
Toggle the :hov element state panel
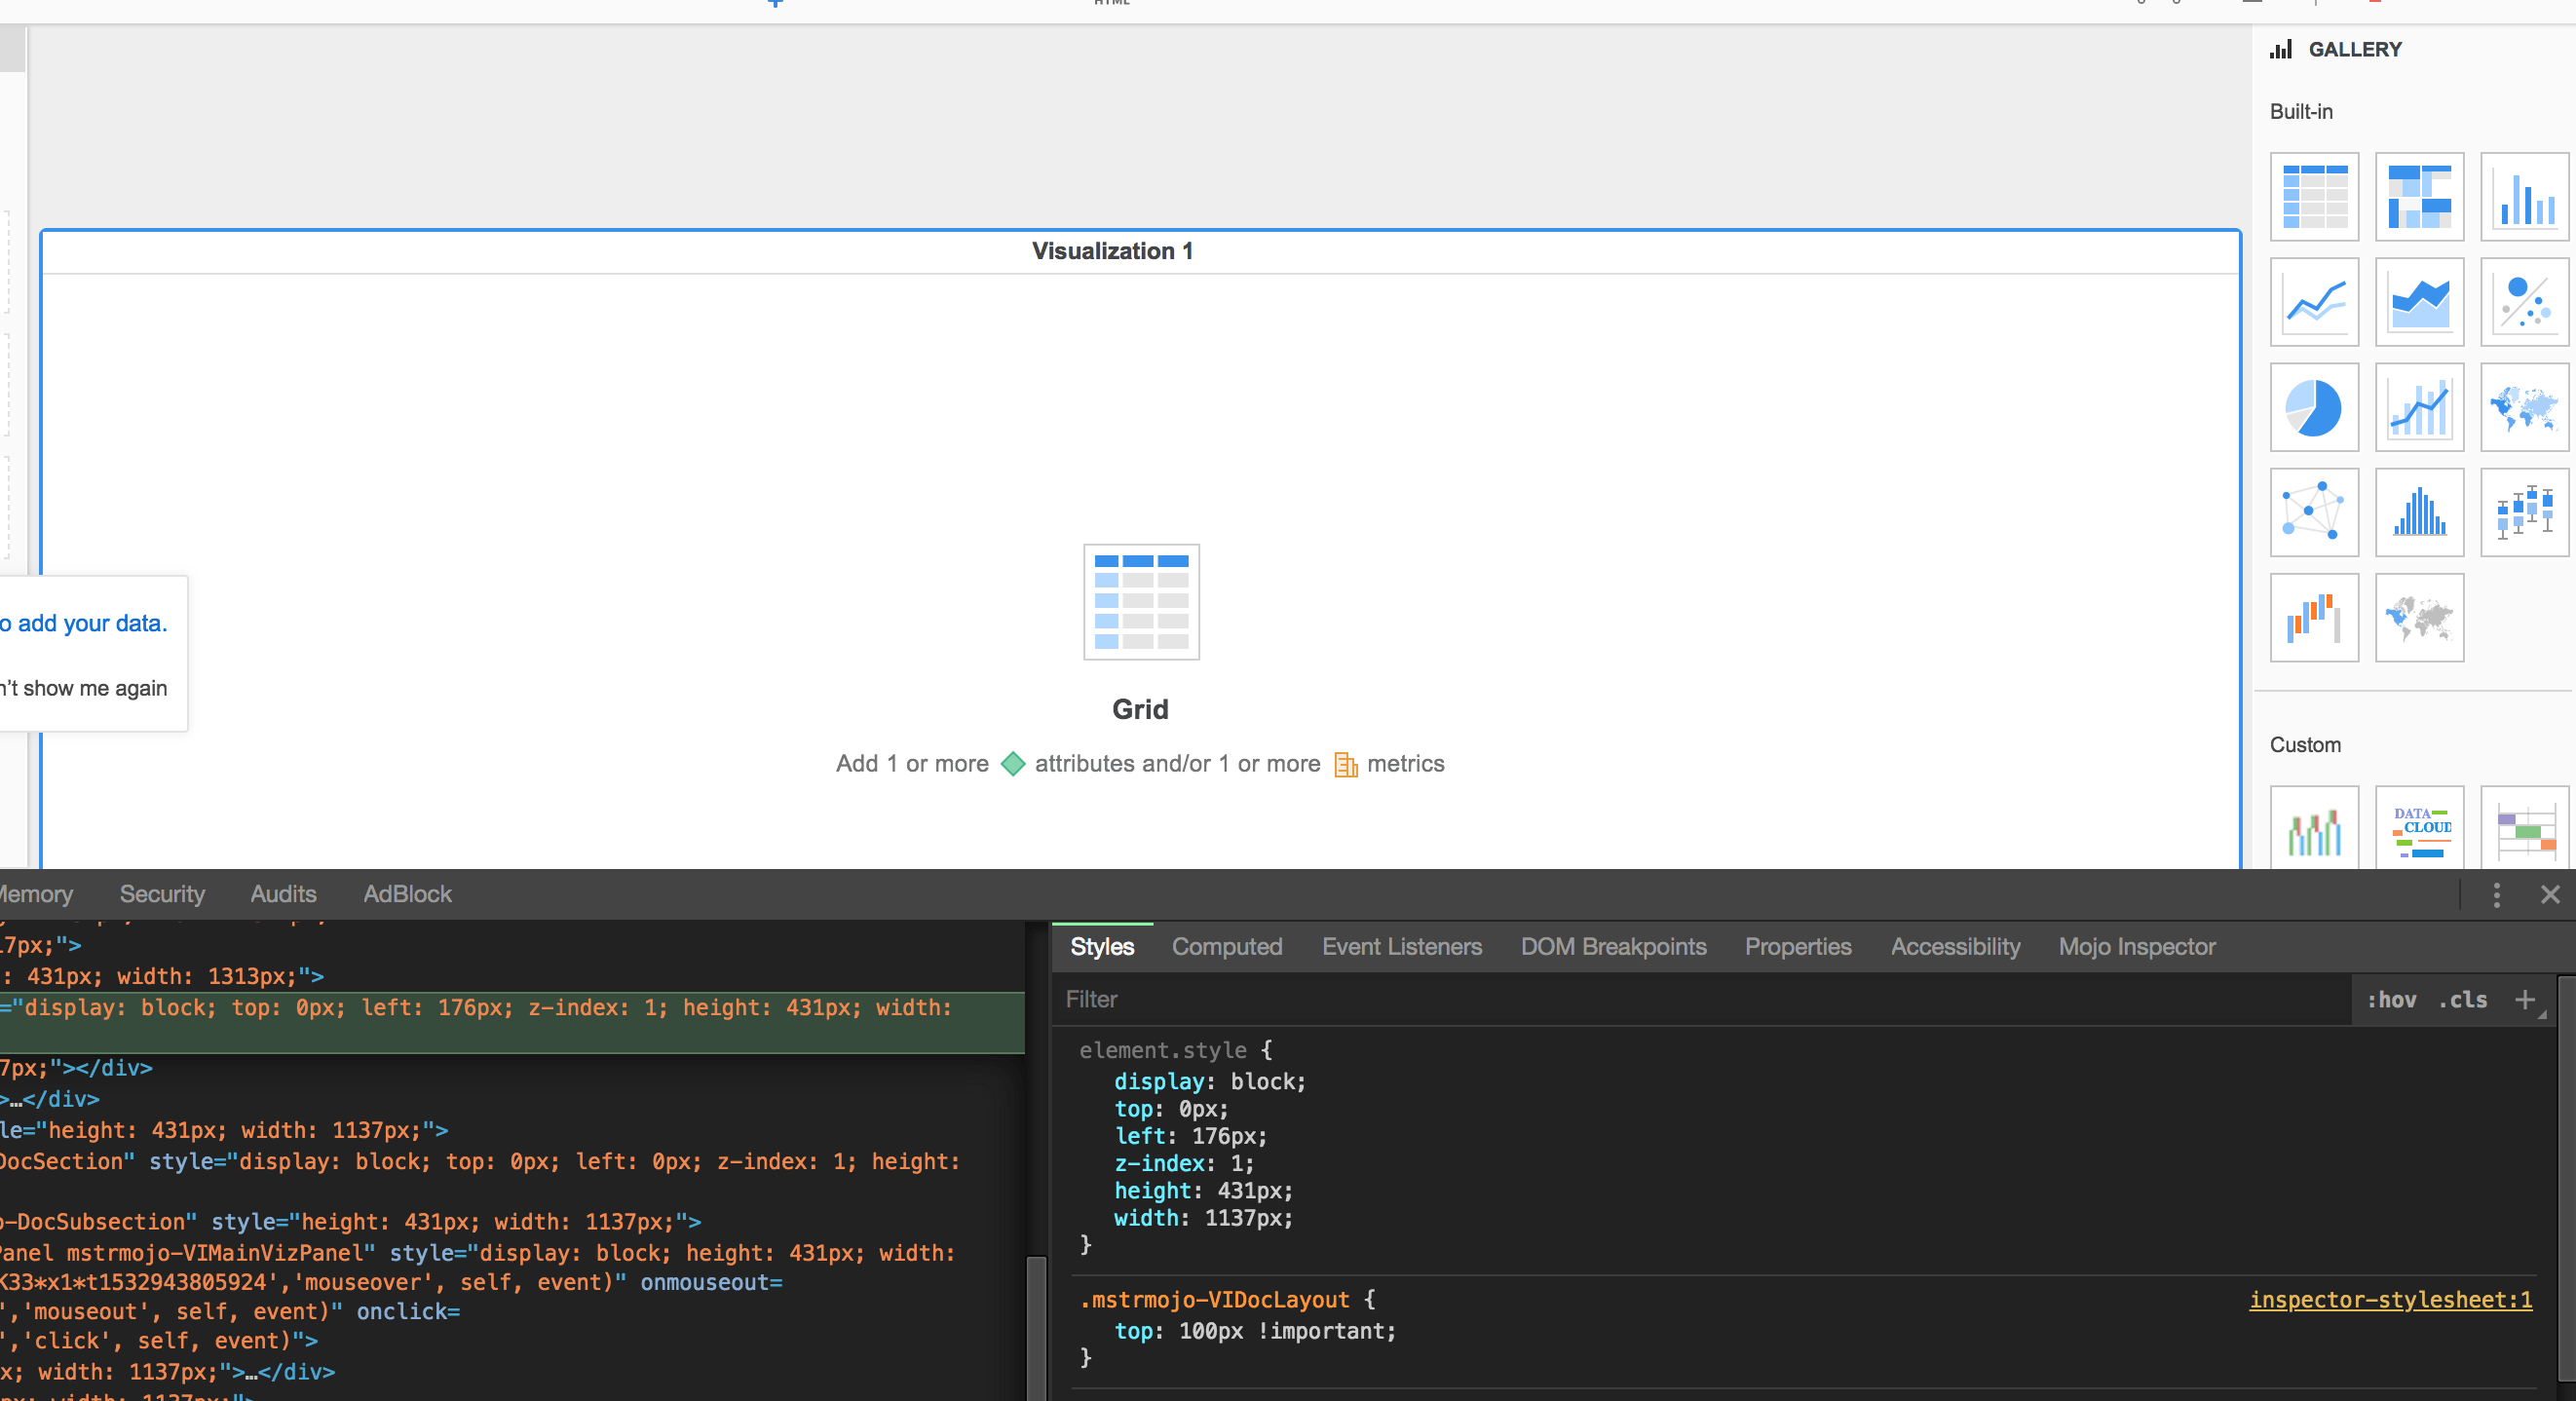point(2391,1000)
